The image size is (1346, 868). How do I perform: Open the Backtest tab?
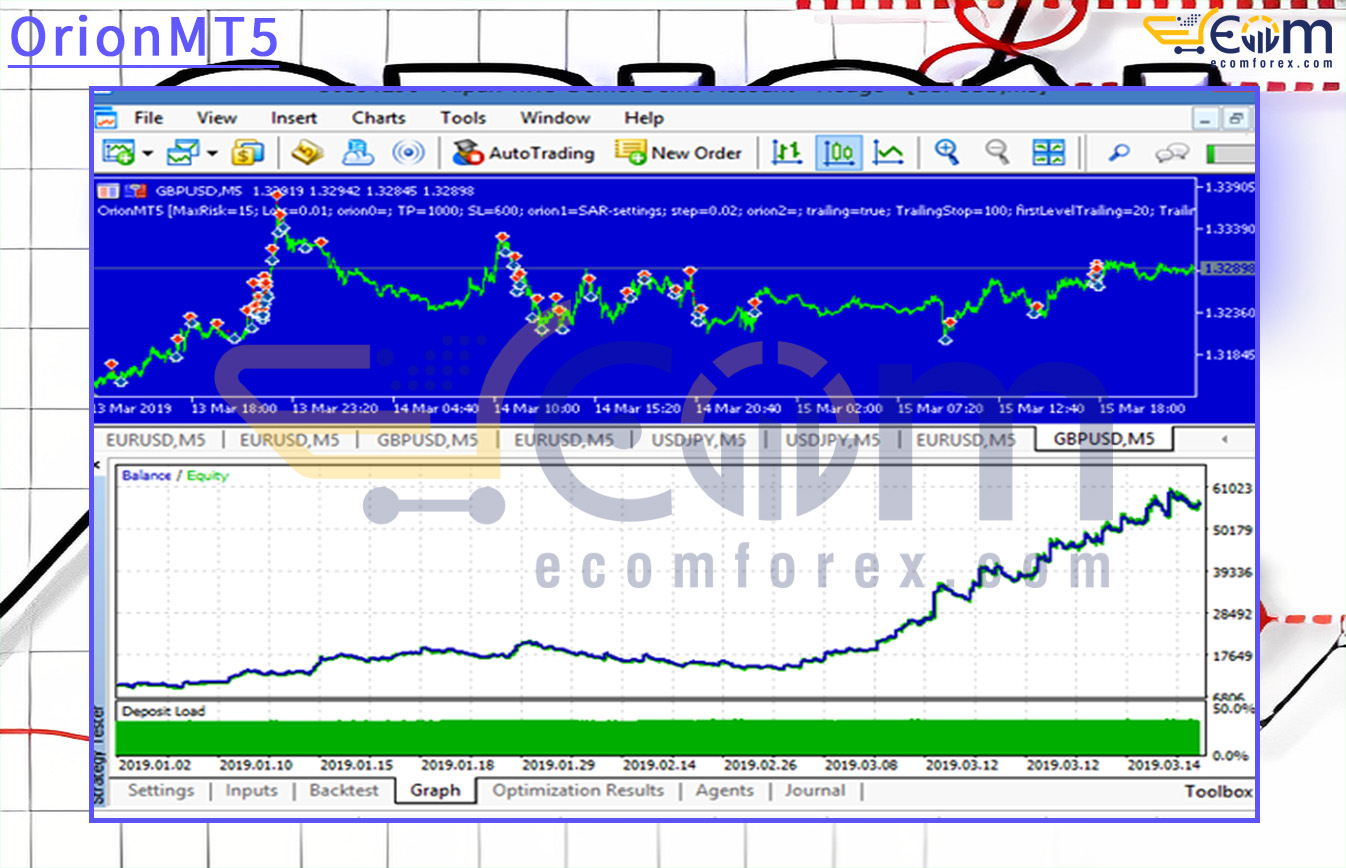point(344,790)
